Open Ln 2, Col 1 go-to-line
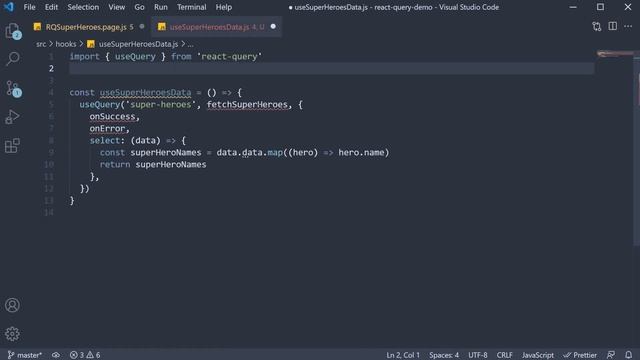 403,355
